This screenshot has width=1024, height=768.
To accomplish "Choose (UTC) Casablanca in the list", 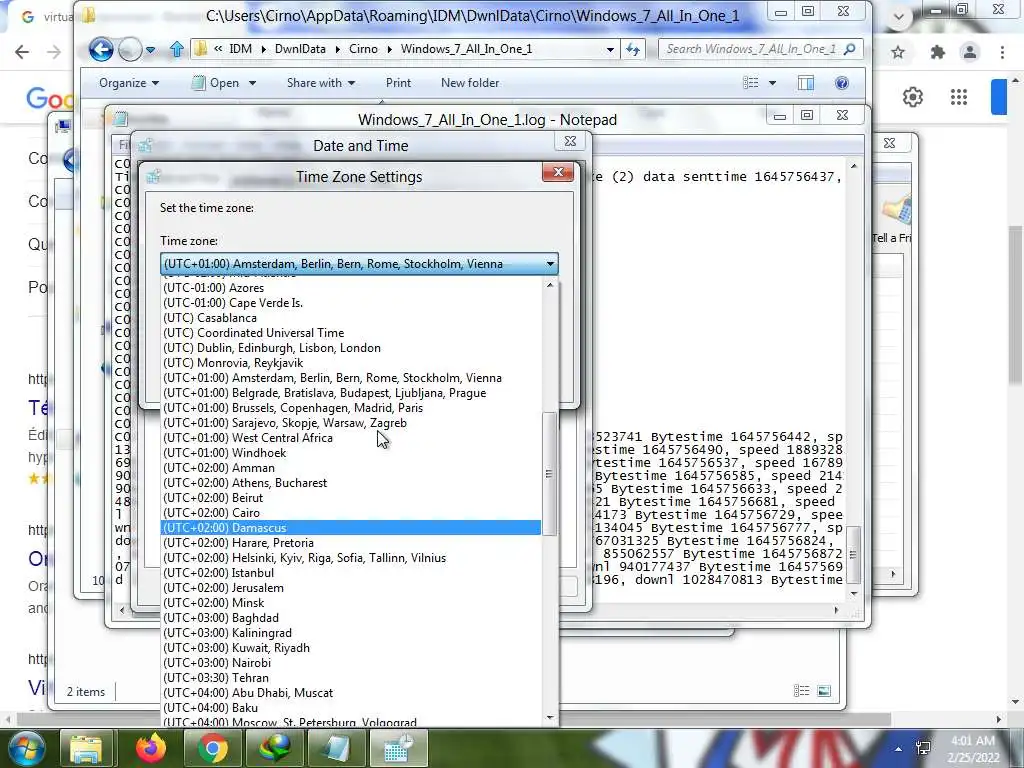I will (x=351, y=318).
